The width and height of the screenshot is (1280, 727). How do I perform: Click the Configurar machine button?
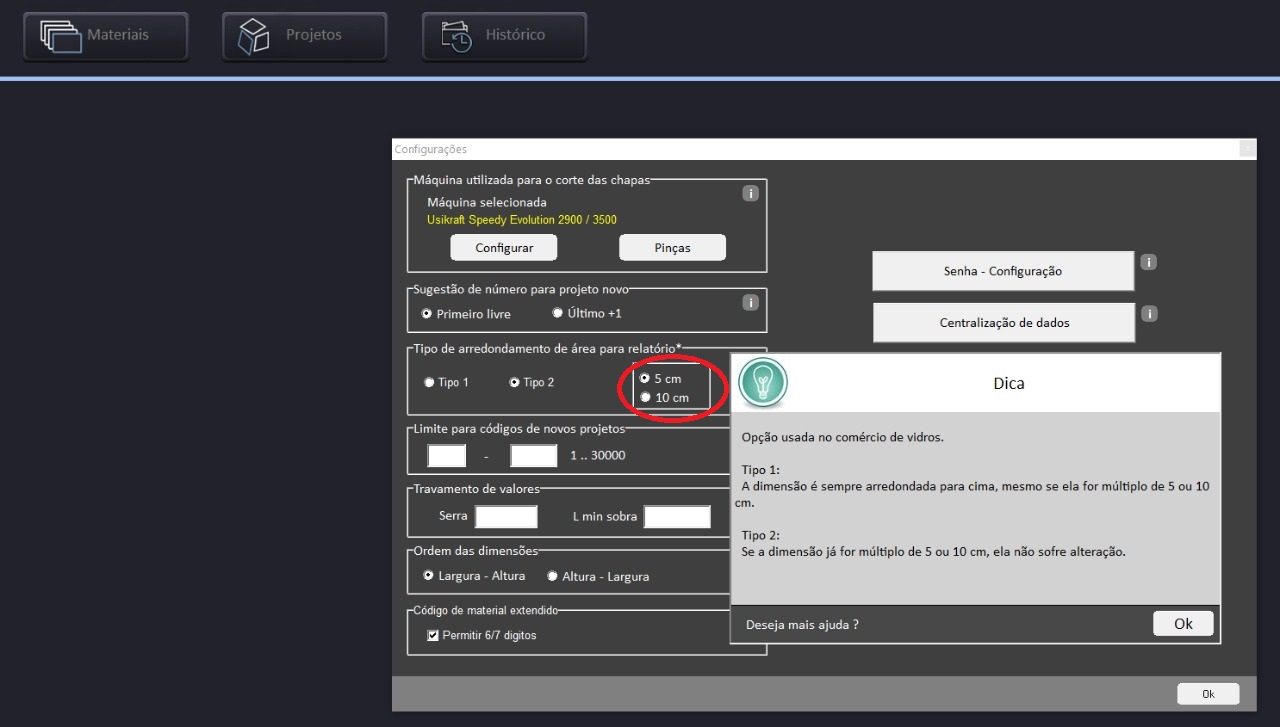(503, 248)
